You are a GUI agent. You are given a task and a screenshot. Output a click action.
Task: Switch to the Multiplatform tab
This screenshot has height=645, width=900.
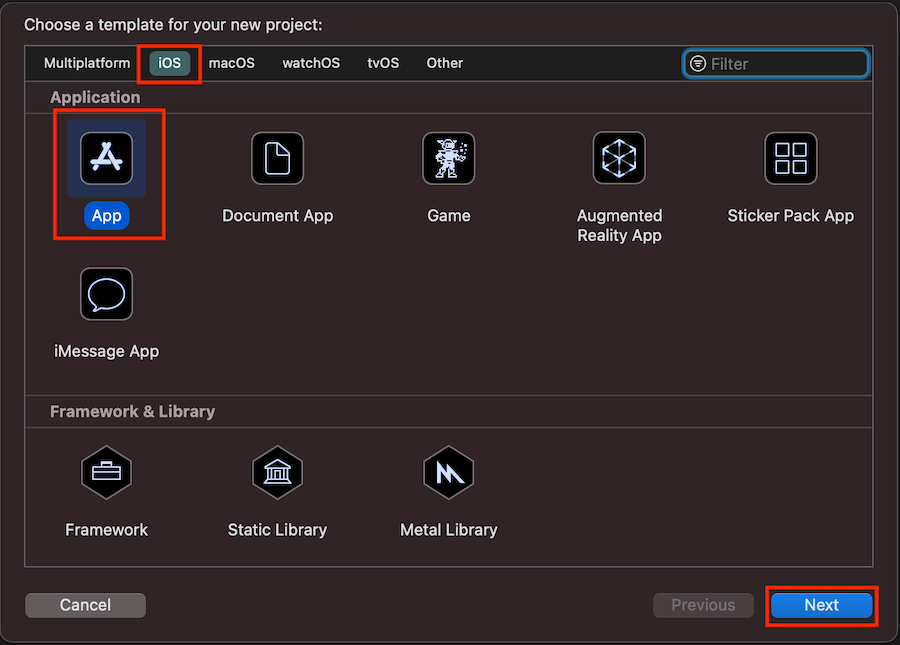tap(87, 63)
